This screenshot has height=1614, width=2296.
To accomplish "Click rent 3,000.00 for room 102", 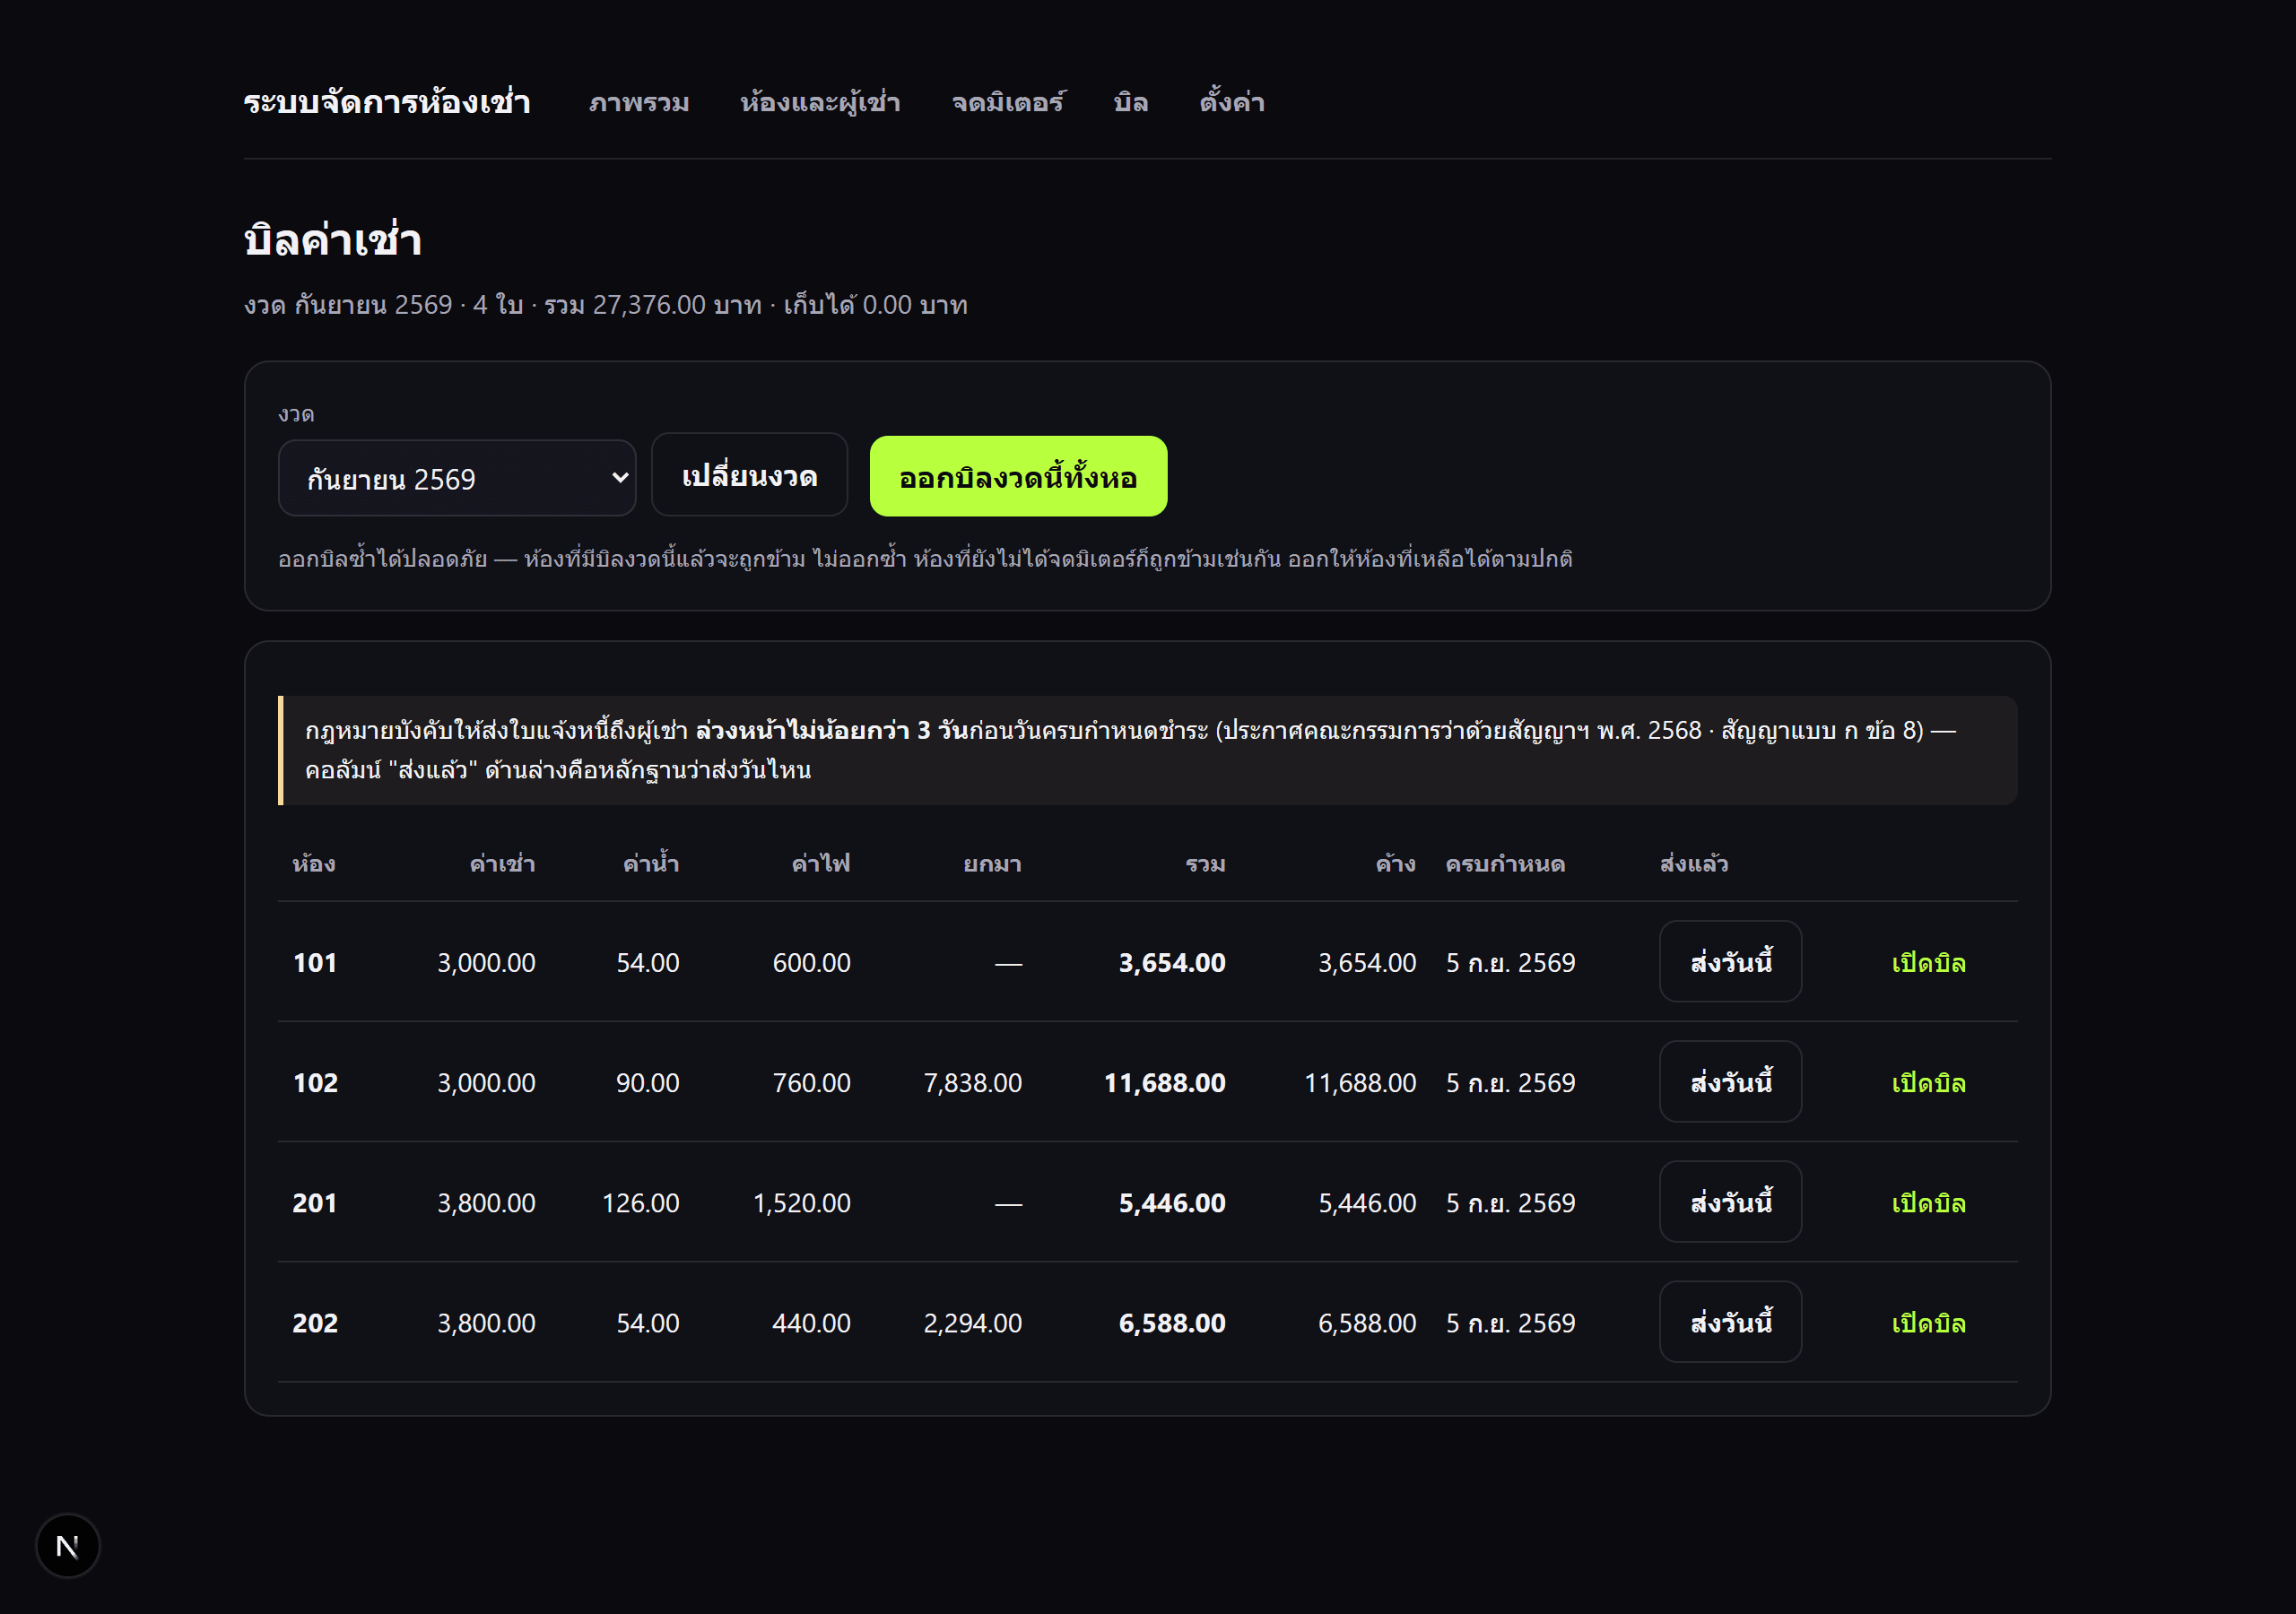I will pos(486,1082).
